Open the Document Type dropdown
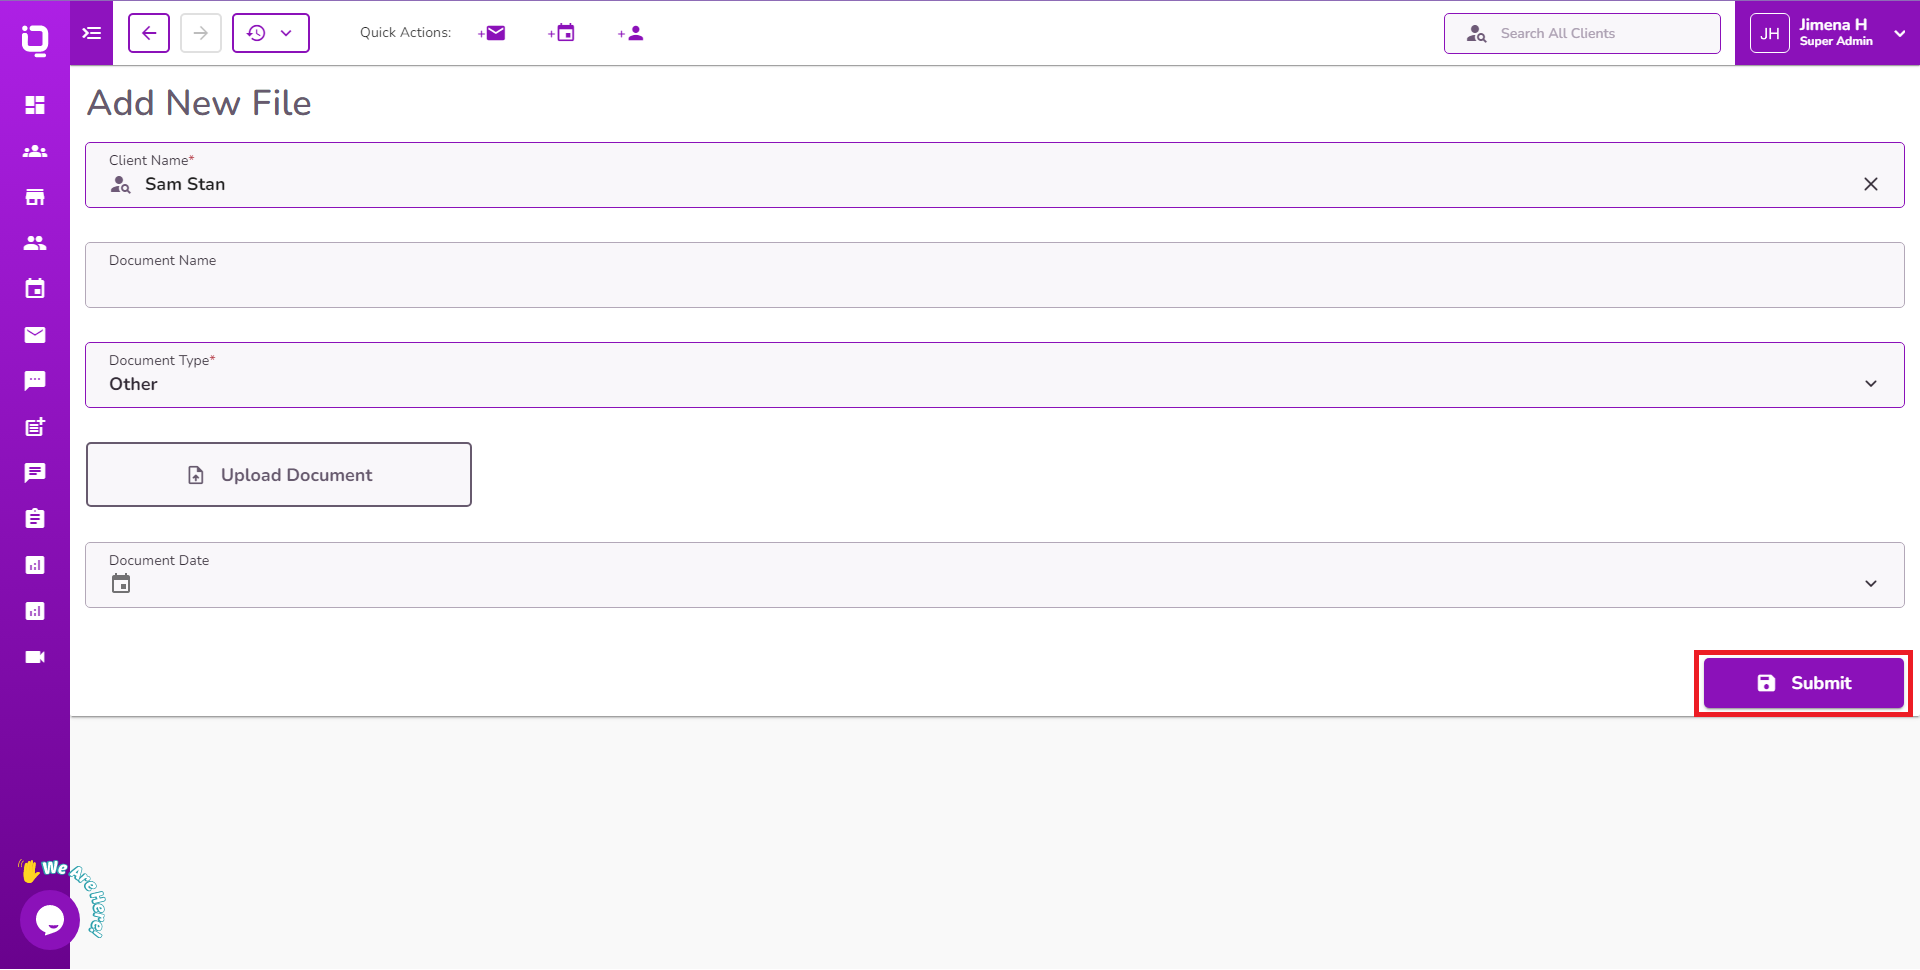 coord(1871,383)
